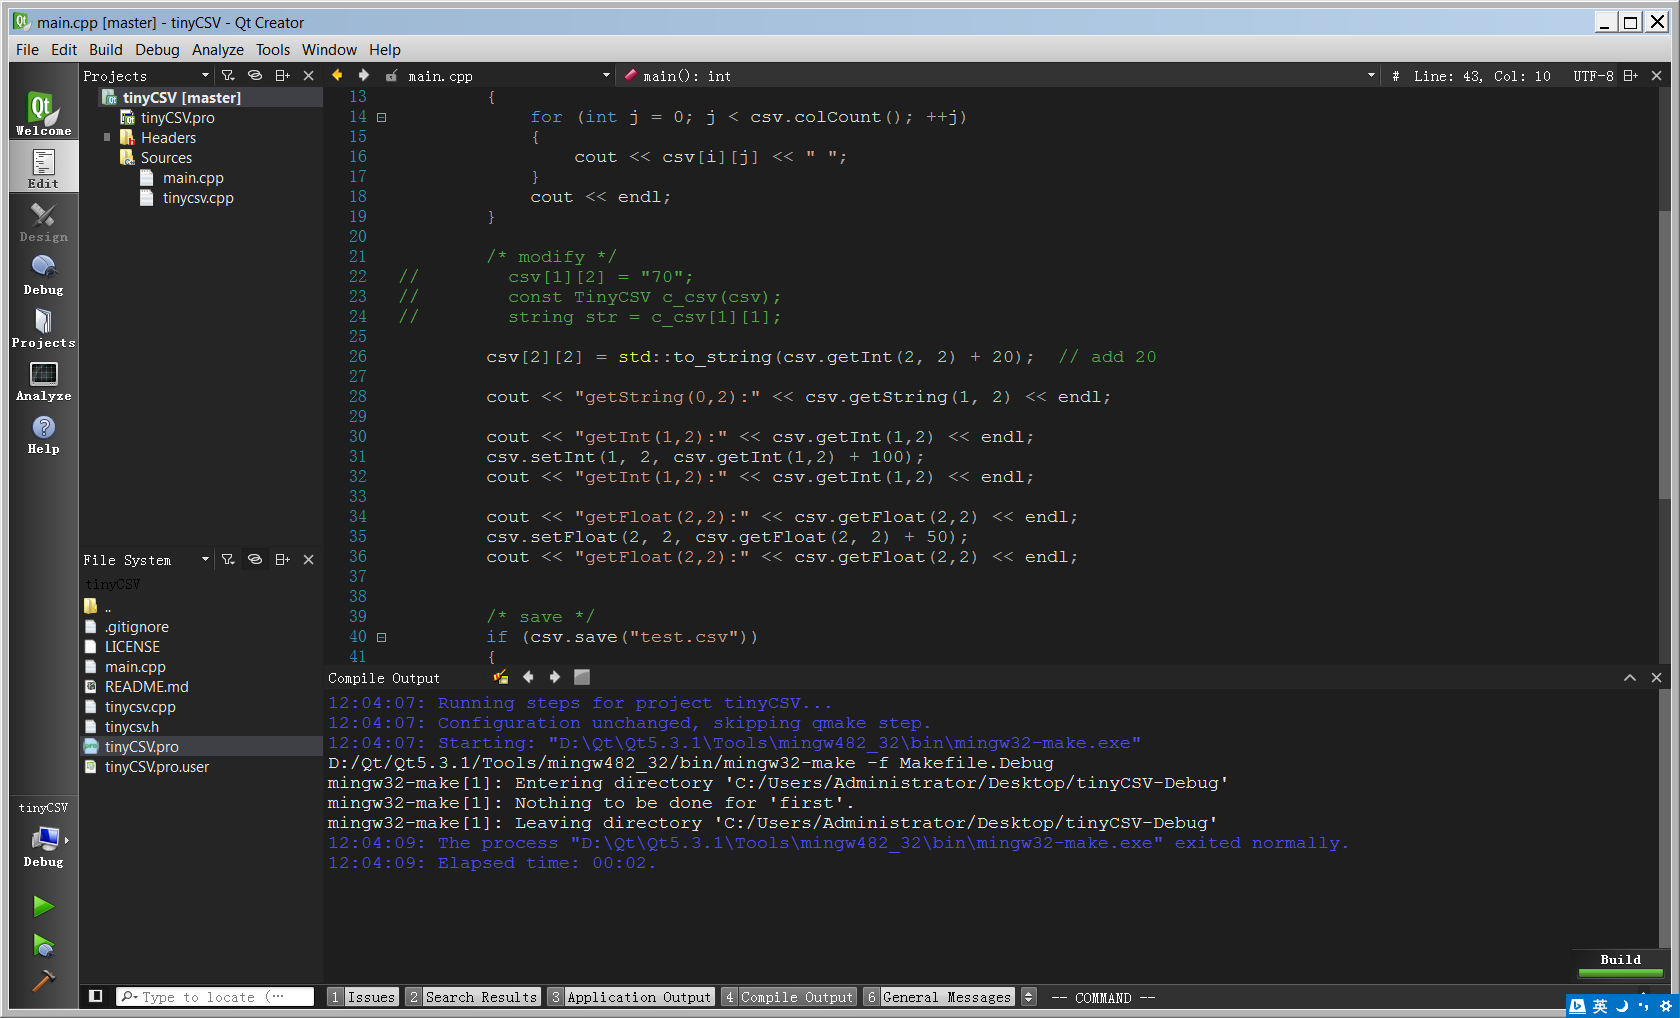Toggle the left sidebar visibility
The width and height of the screenshot is (1680, 1018).
point(96,996)
